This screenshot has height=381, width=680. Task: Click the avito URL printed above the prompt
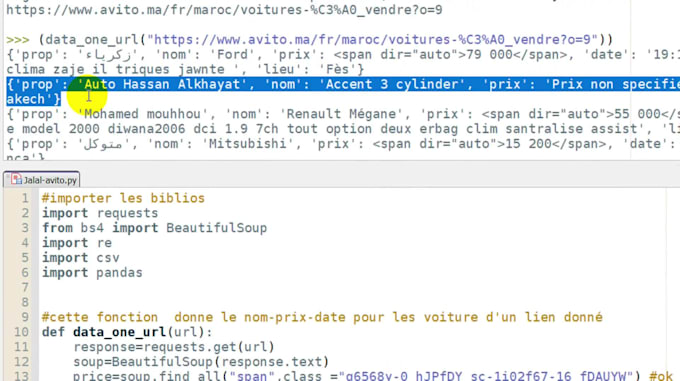point(224,10)
